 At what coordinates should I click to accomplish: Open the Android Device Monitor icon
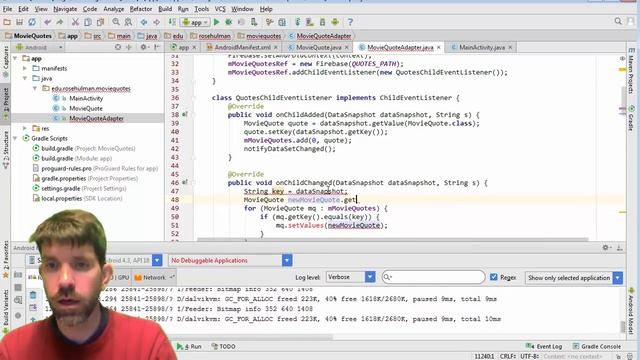(x=335, y=22)
